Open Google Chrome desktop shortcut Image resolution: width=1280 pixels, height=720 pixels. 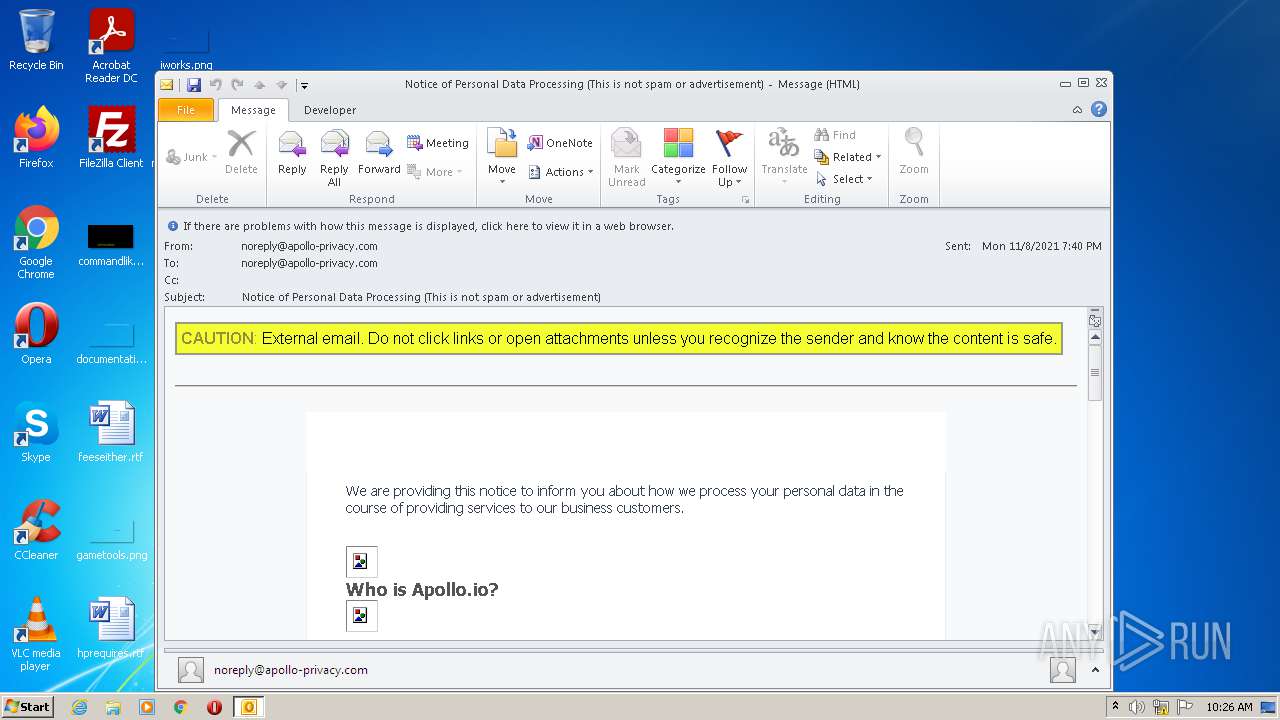[x=36, y=242]
